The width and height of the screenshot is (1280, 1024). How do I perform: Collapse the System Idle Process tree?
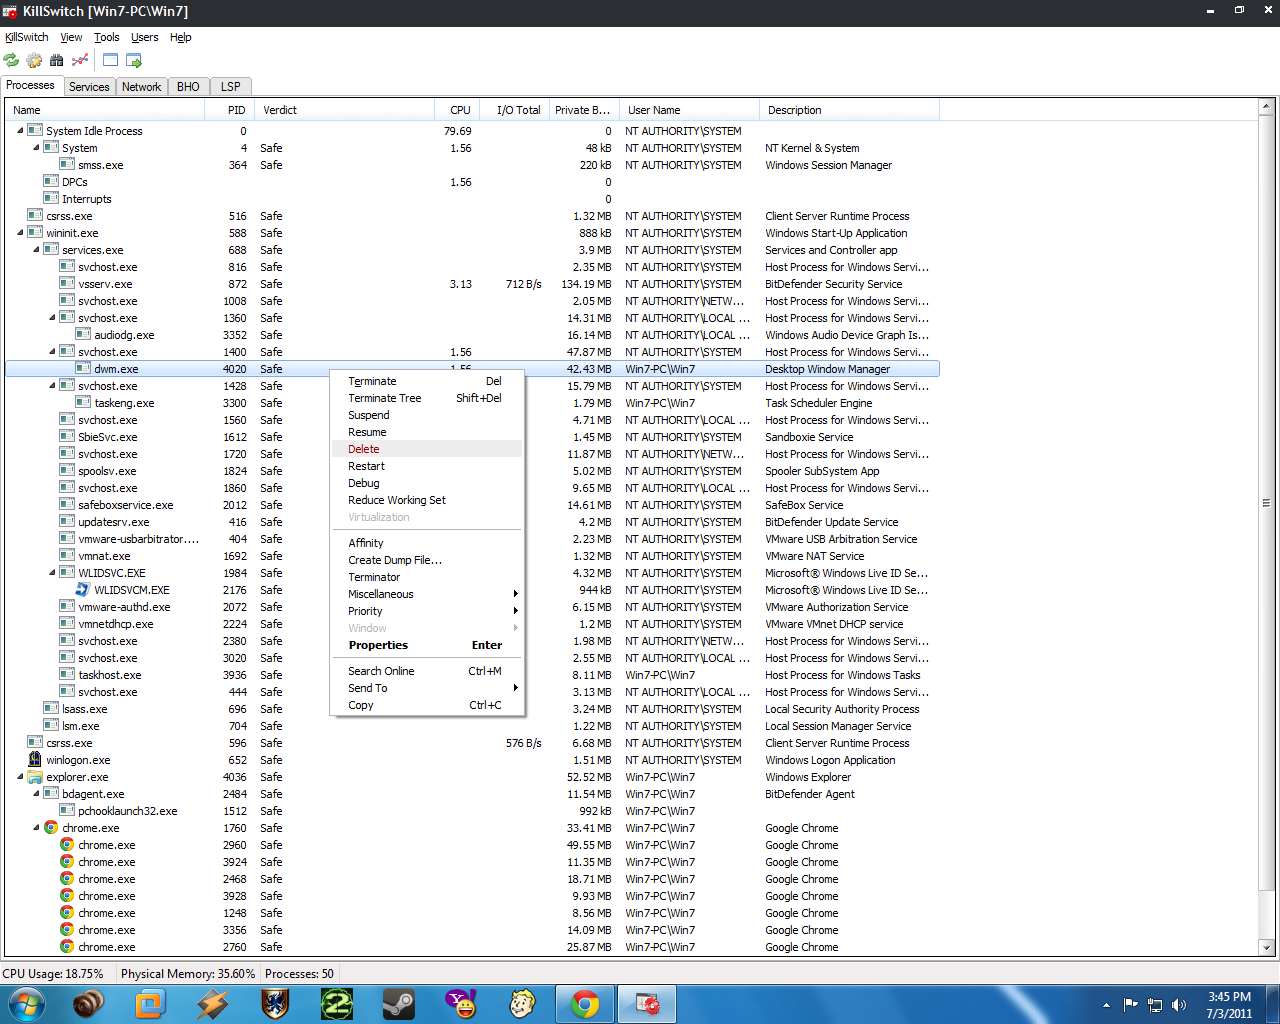[20, 131]
